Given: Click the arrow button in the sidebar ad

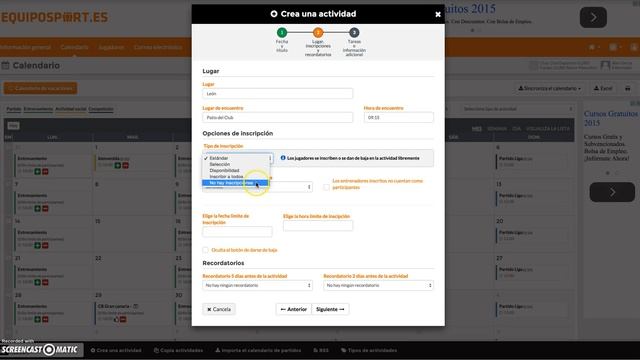Looking at the screenshot, I should tap(612, 192).
